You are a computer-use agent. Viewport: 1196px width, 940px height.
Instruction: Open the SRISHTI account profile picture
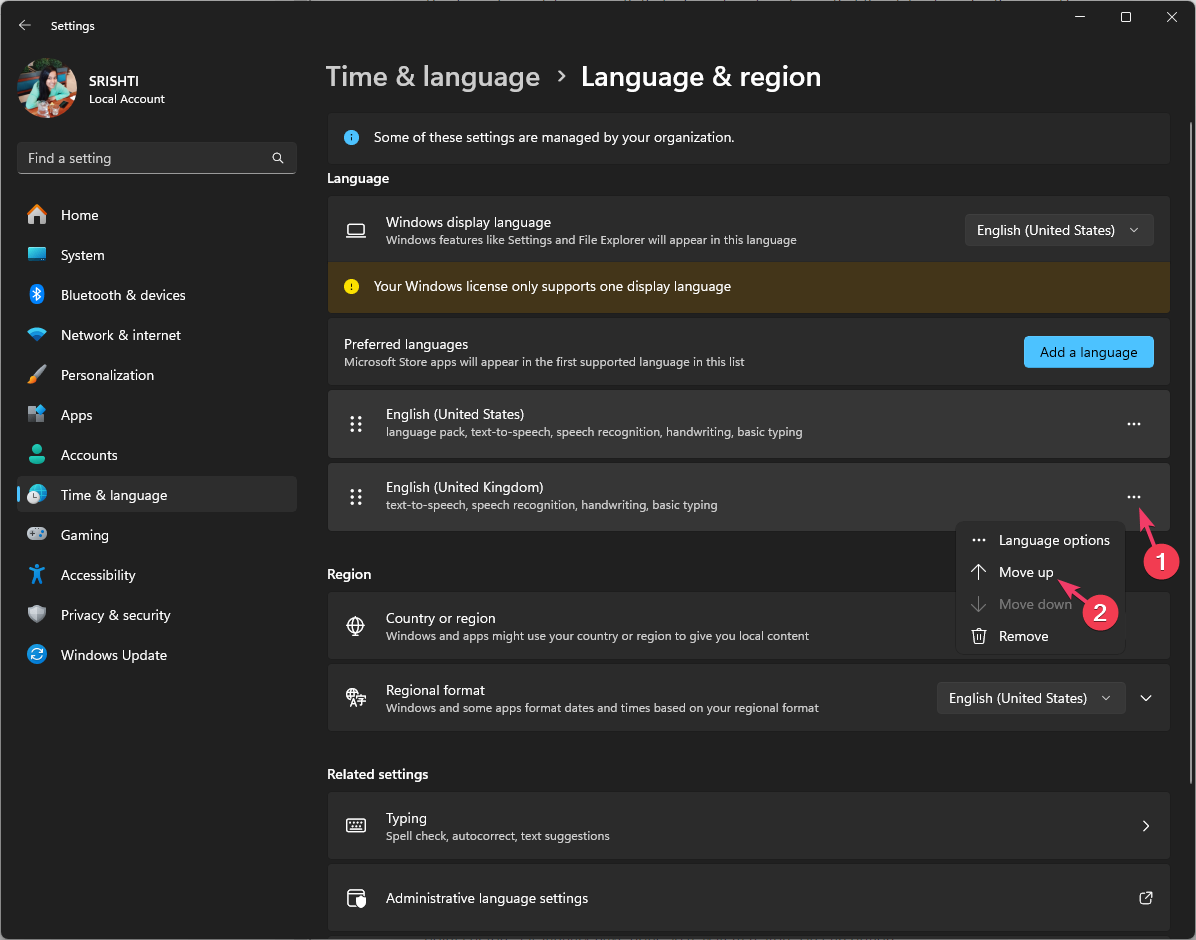click(47, 88)
